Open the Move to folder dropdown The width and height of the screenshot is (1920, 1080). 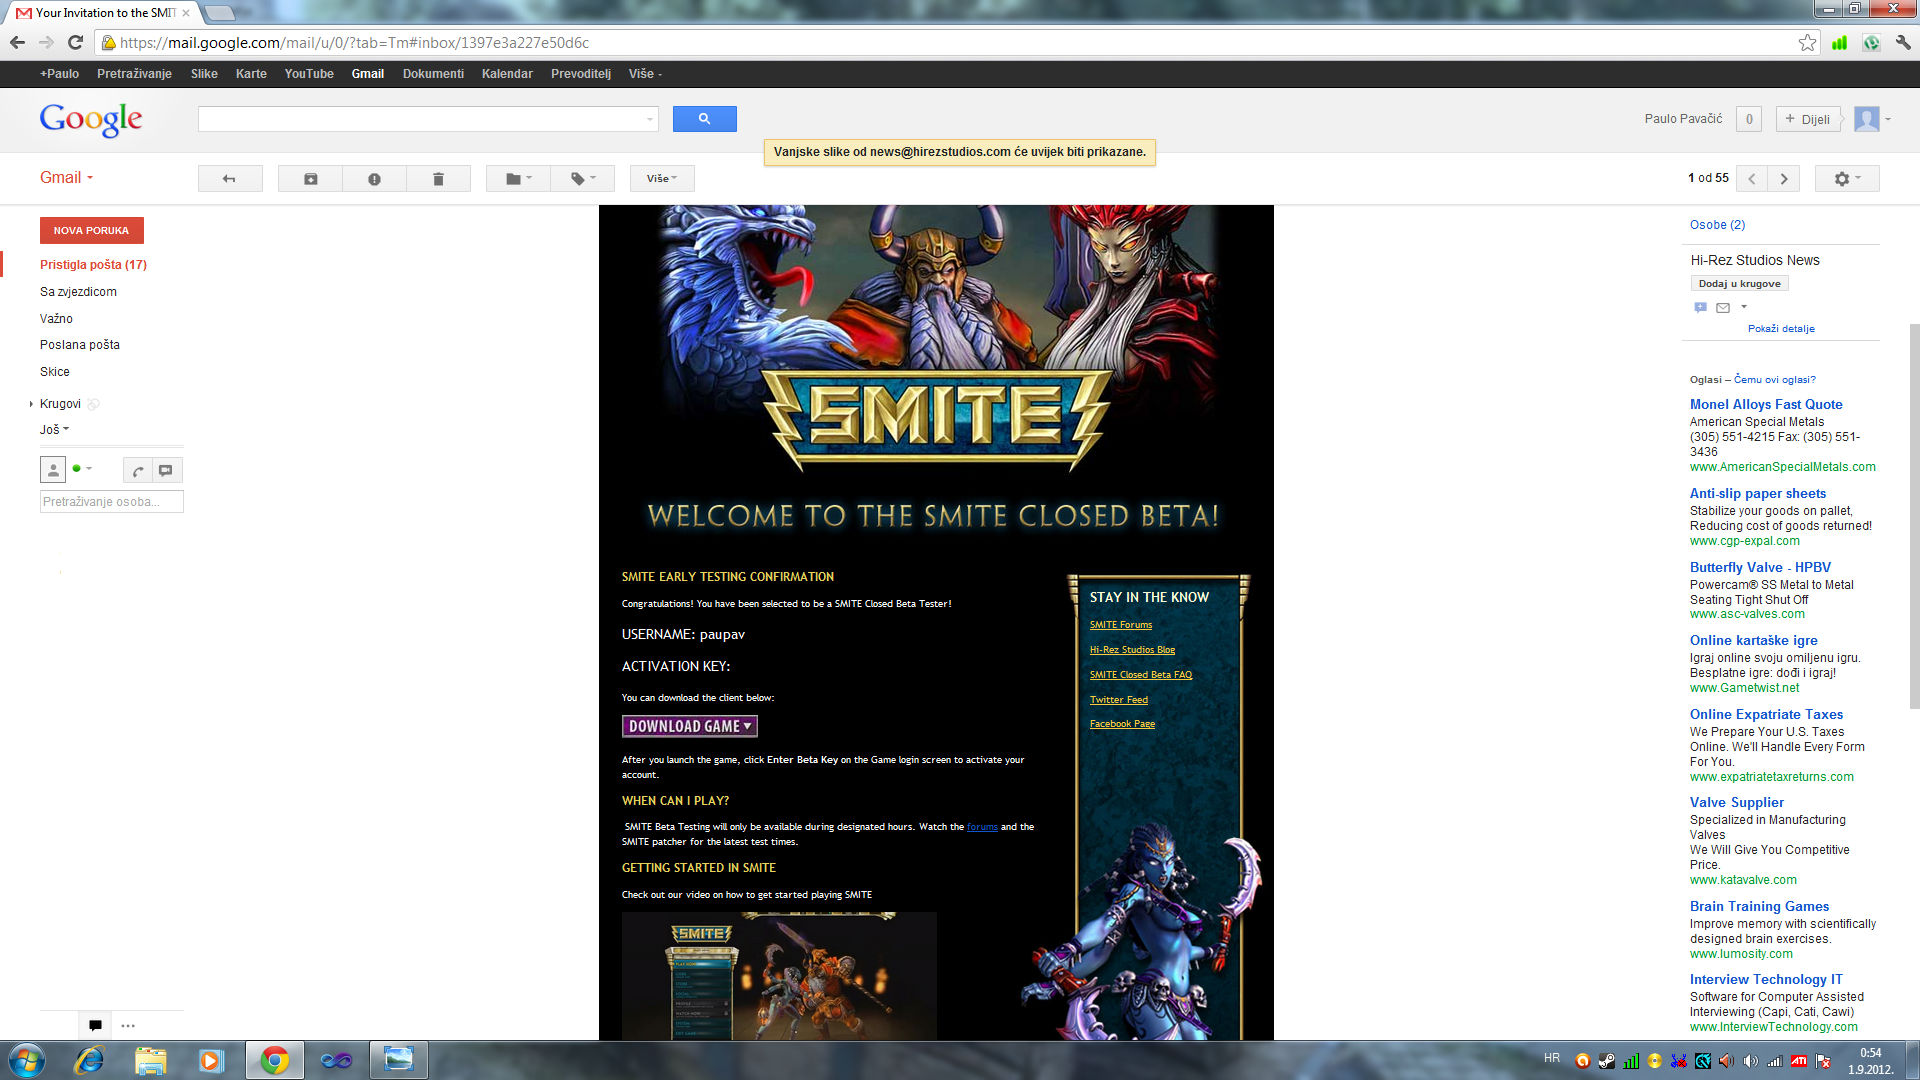pos(518,179)
